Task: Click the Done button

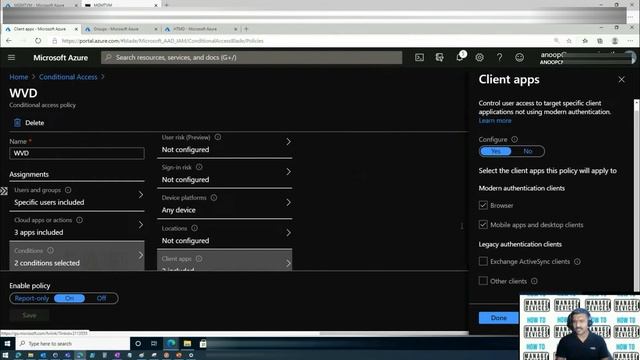Action: pos(498,318)
